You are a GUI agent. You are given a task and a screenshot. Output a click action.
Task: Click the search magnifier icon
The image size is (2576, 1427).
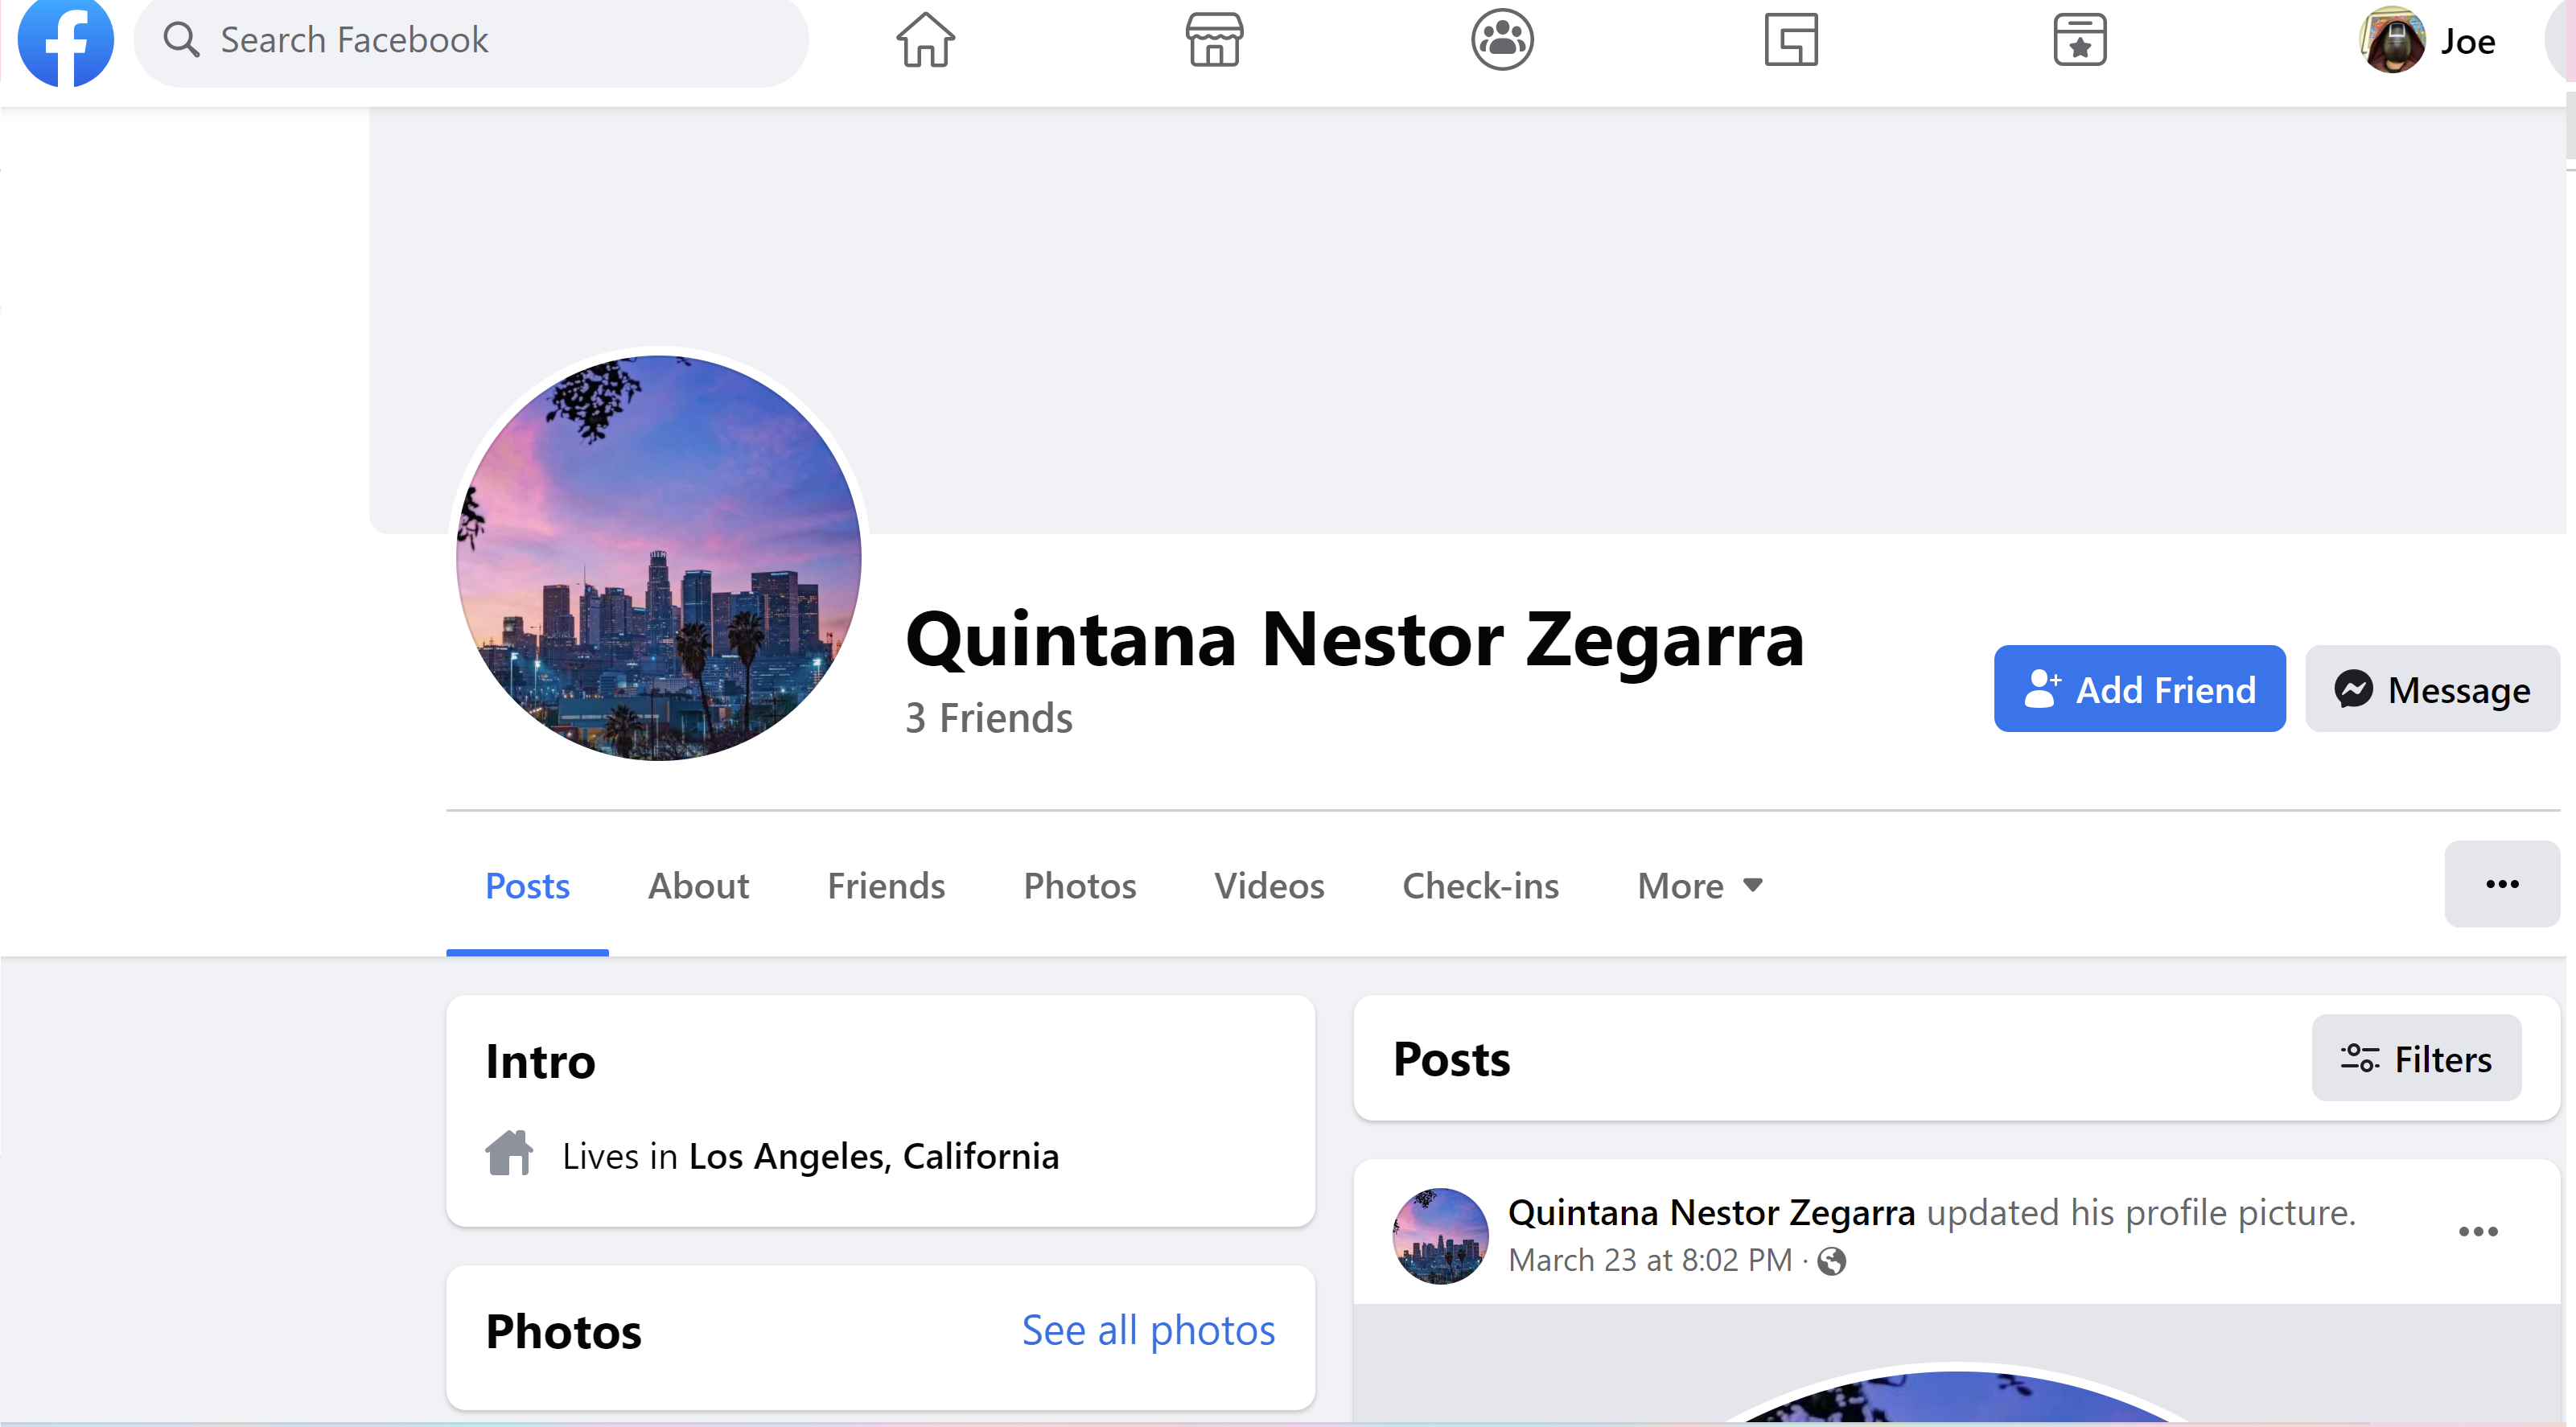[181, 40]
